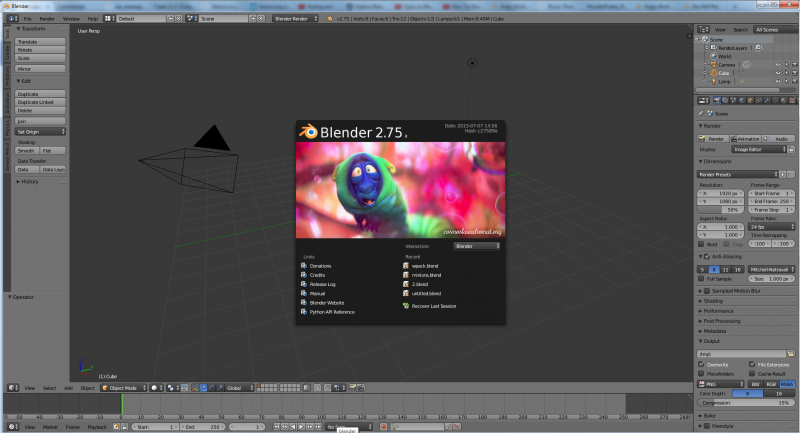Click the Audio mixdown button
This screenshot has width=800, height=433.
779,139
